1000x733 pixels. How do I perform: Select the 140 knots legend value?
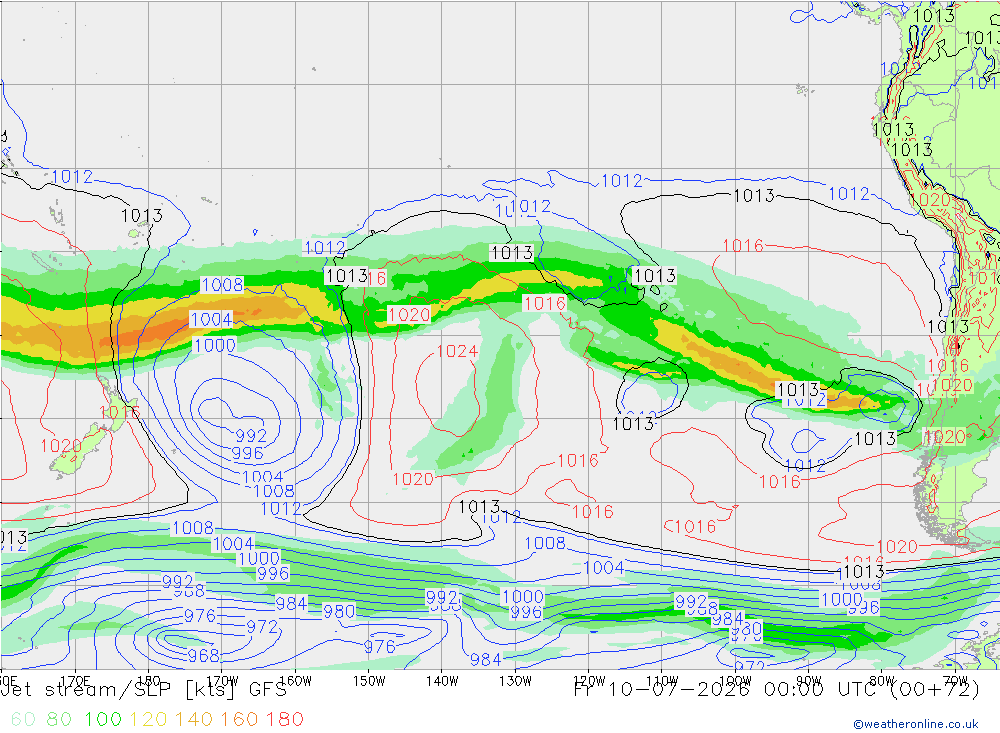tap(193, 719)
